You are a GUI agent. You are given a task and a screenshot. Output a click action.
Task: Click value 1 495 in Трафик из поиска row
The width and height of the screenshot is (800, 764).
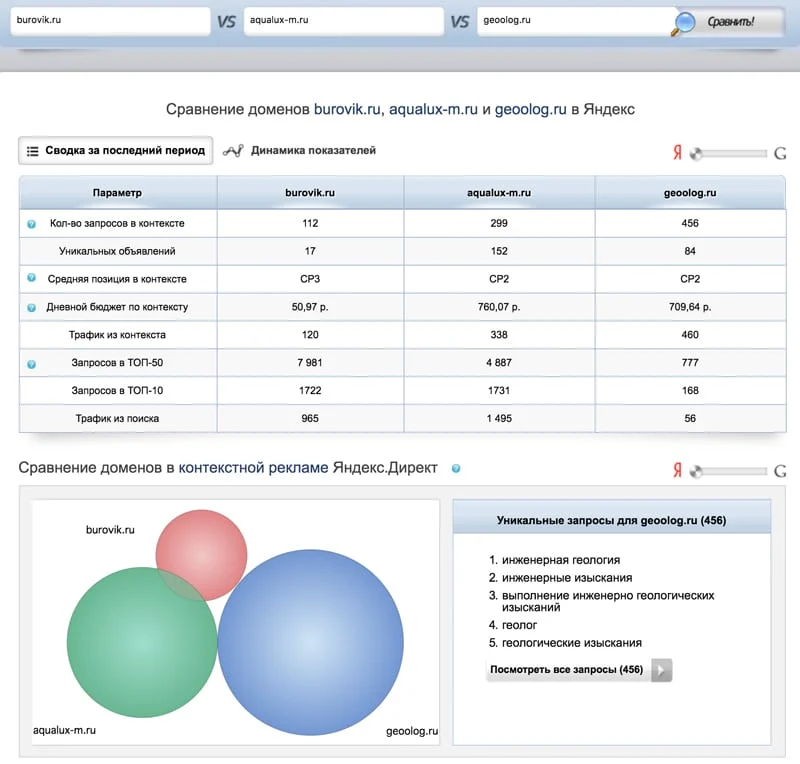point(498,418)
